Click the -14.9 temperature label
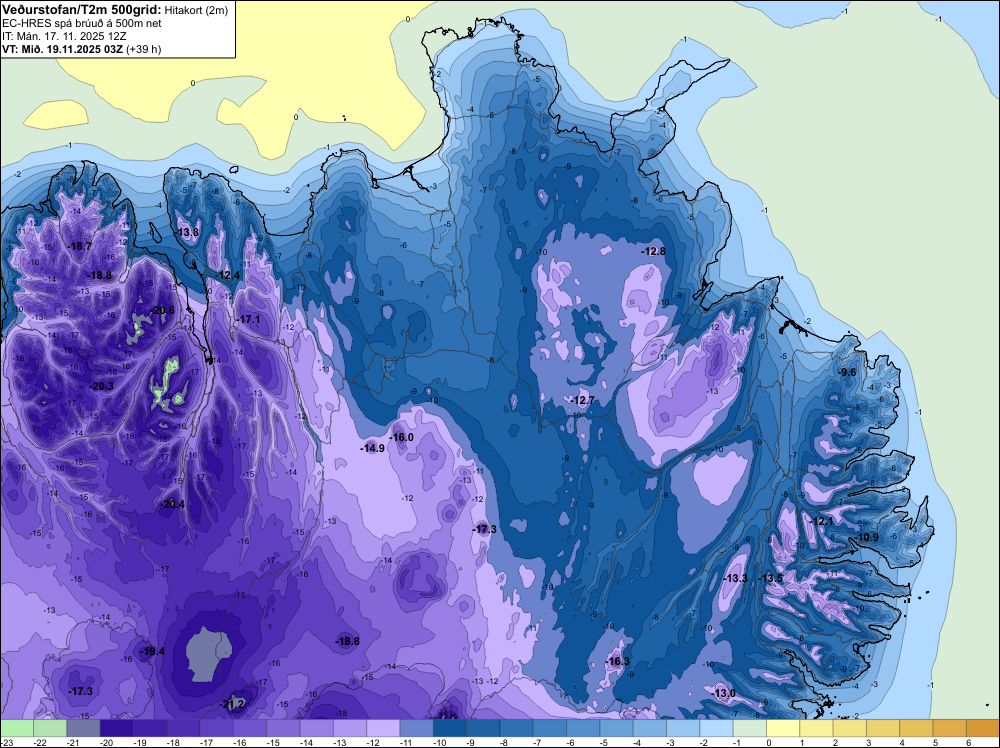Screen dimensions: 1000x748 [372, 448]
